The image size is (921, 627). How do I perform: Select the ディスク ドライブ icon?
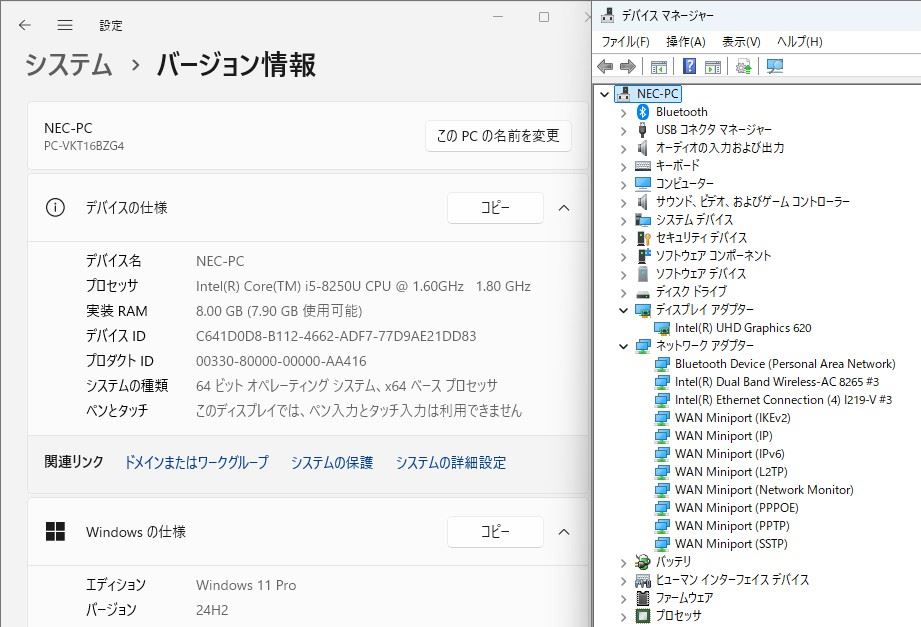click(x=643, y=293)
